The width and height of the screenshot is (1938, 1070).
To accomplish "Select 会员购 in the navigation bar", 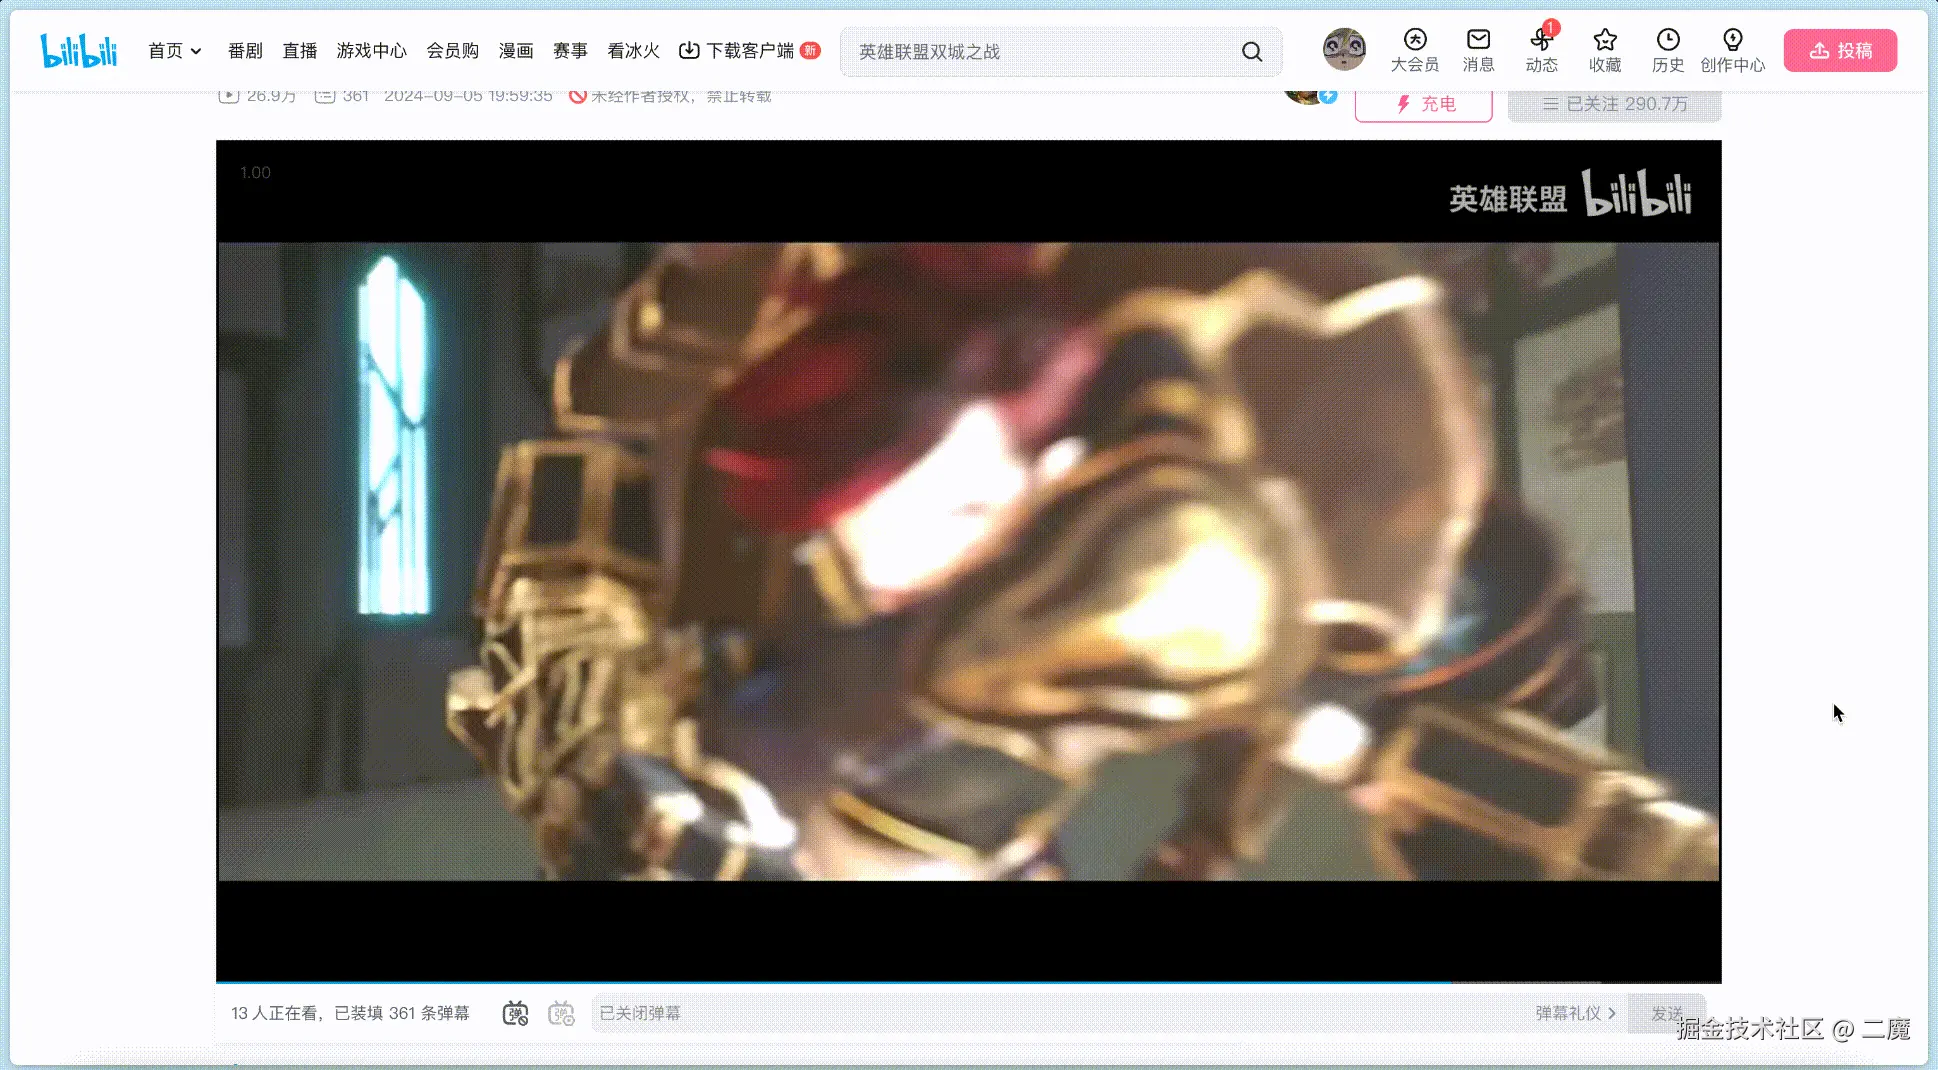I will click(x=453, y=51).
